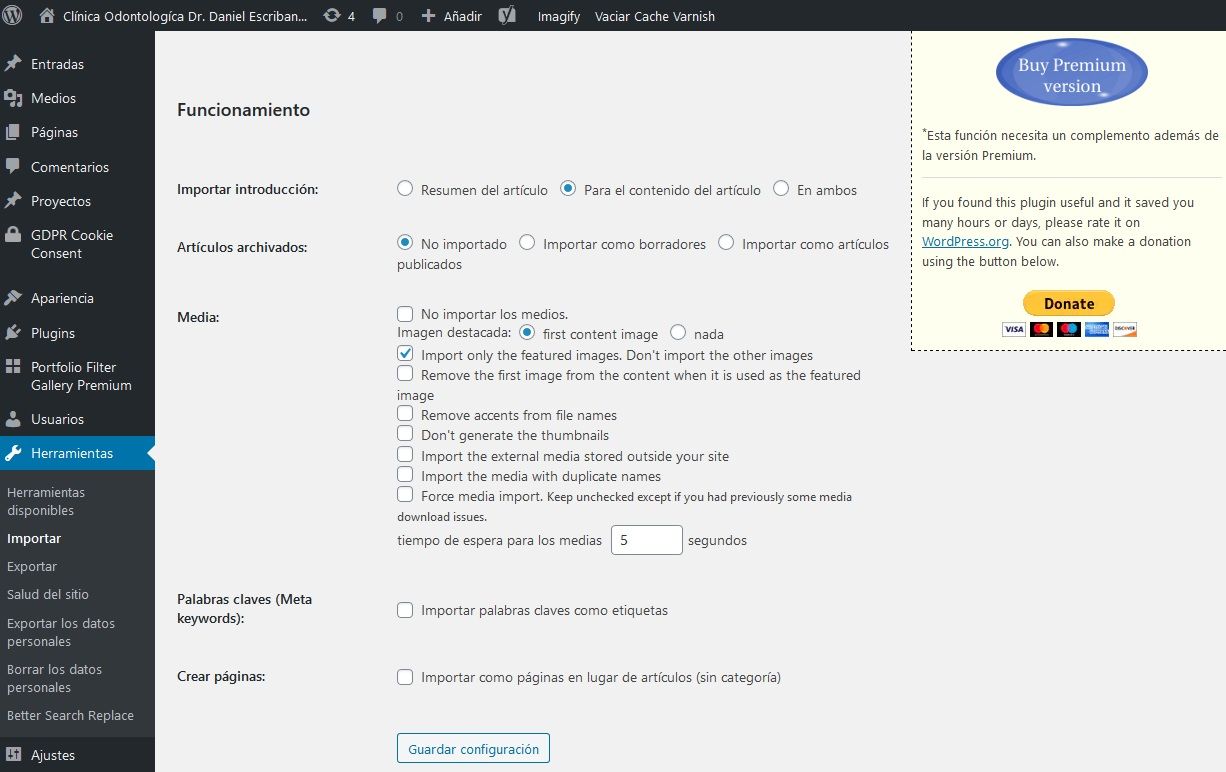Check Import the external media option
The image size is (1226, 772).
tap(405, 455)
